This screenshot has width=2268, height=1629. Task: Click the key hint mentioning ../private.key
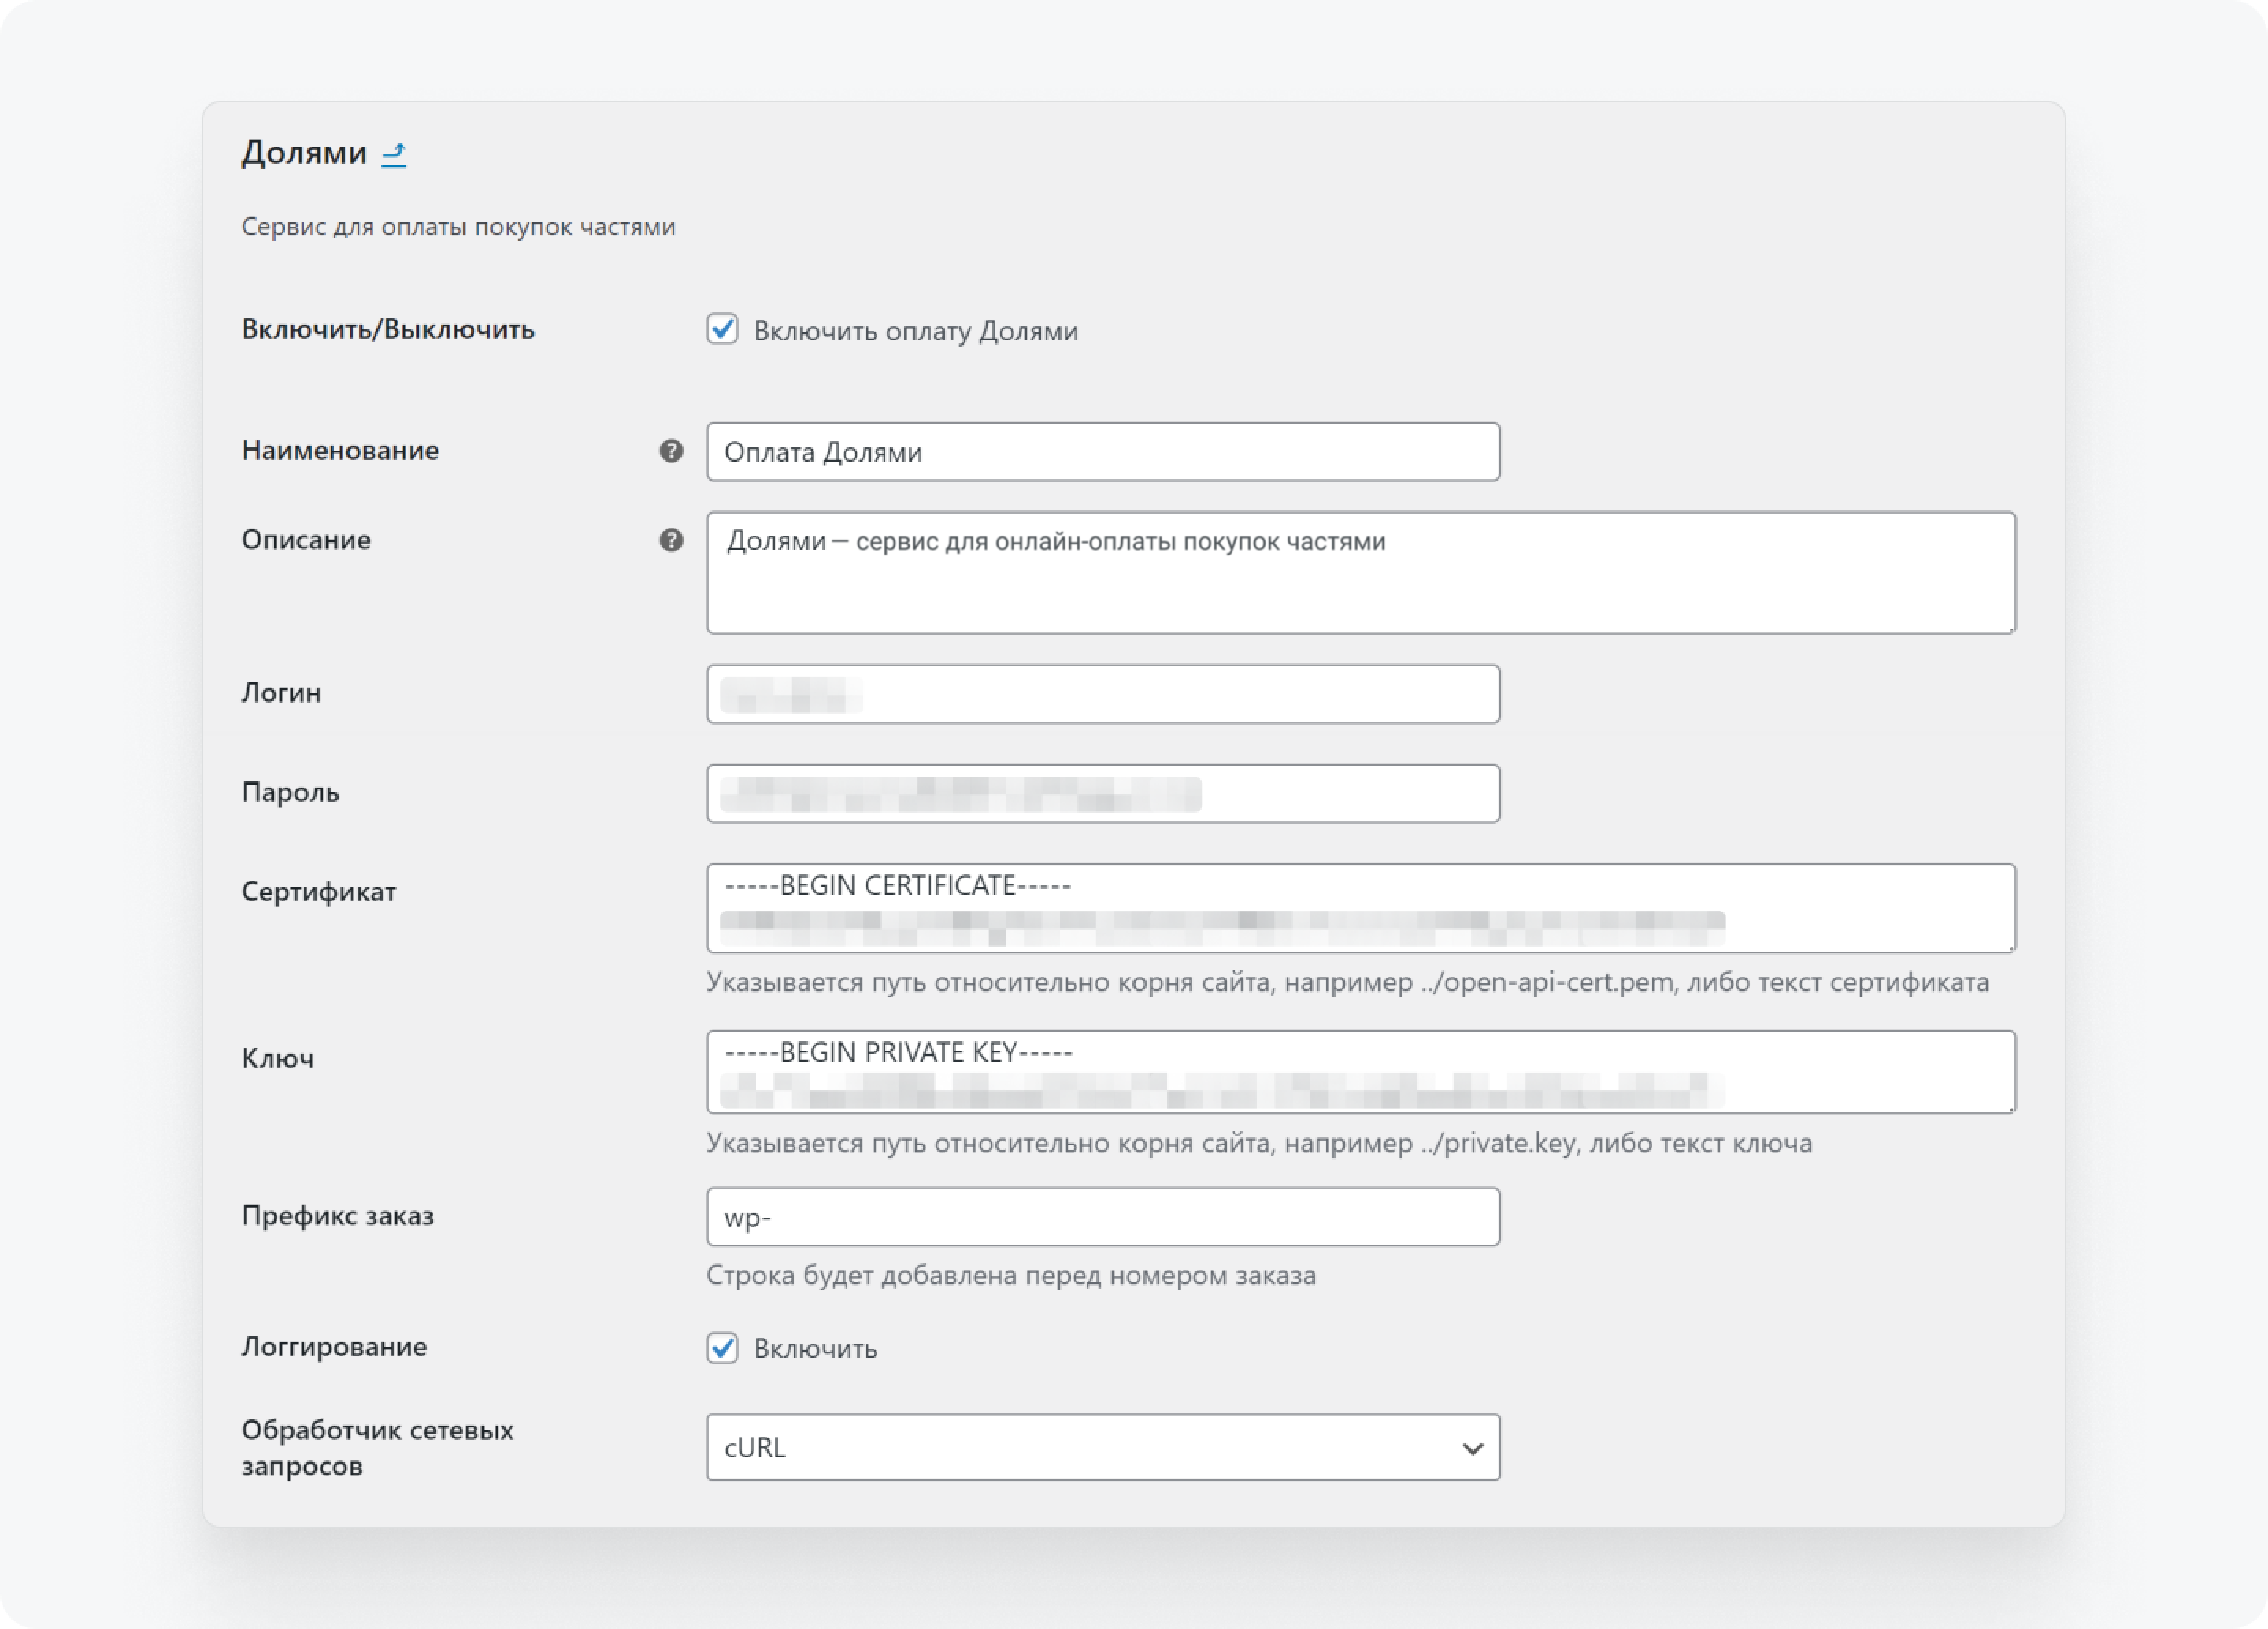point(1259,1143)
